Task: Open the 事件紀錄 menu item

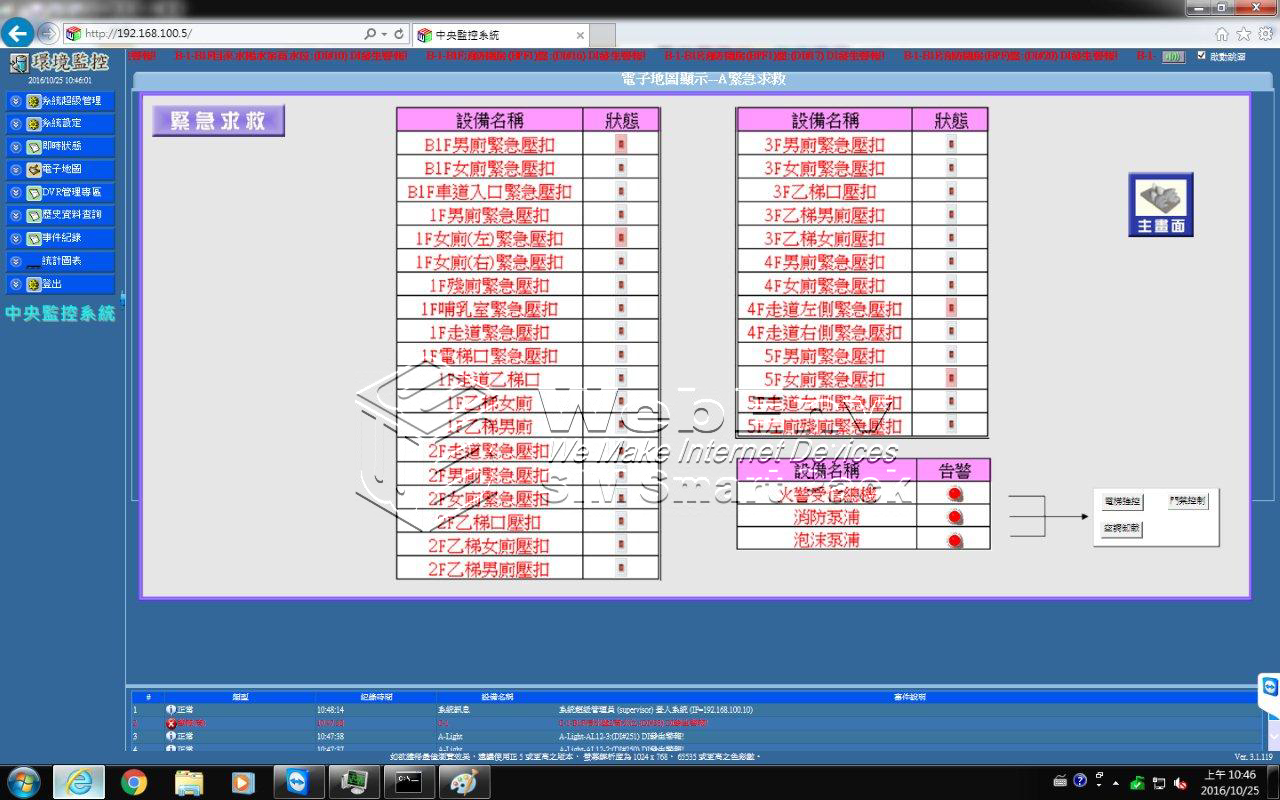Action: point(60,238)
